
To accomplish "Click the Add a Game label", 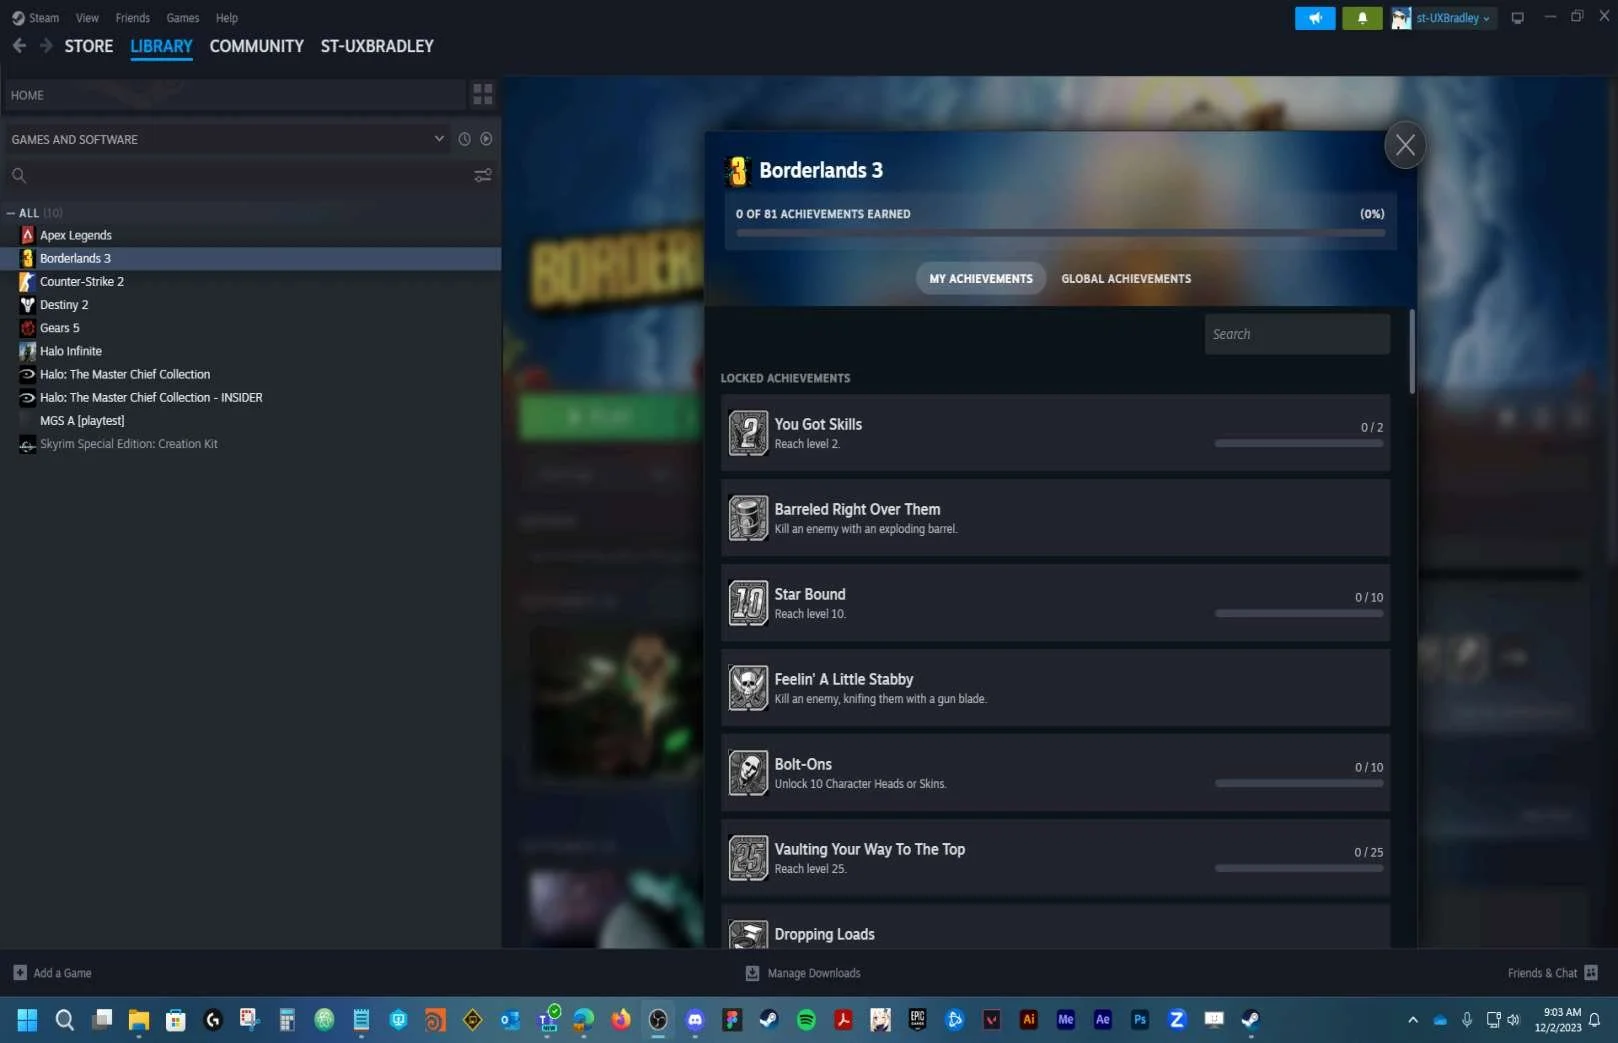I will pos(62,973).
